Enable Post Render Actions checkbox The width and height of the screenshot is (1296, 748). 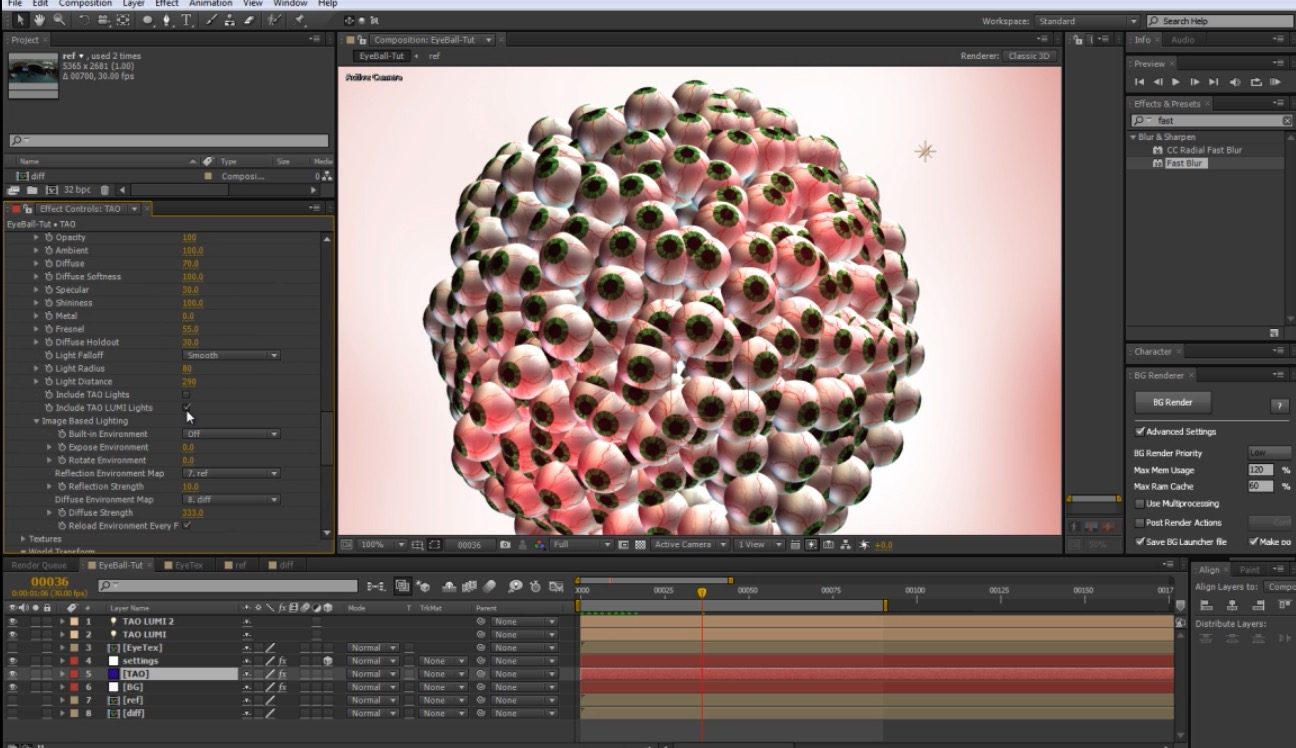click(1140, 523)
